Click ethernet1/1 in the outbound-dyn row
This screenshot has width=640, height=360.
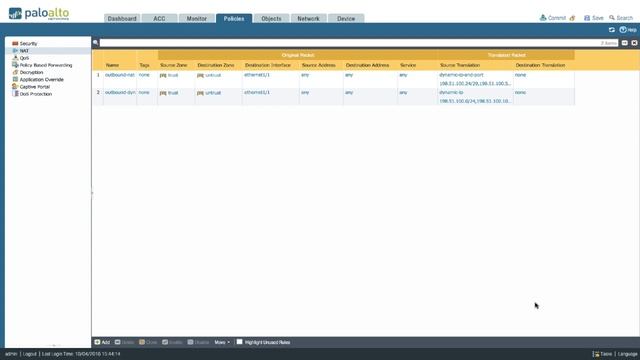[x=257, y=93]
